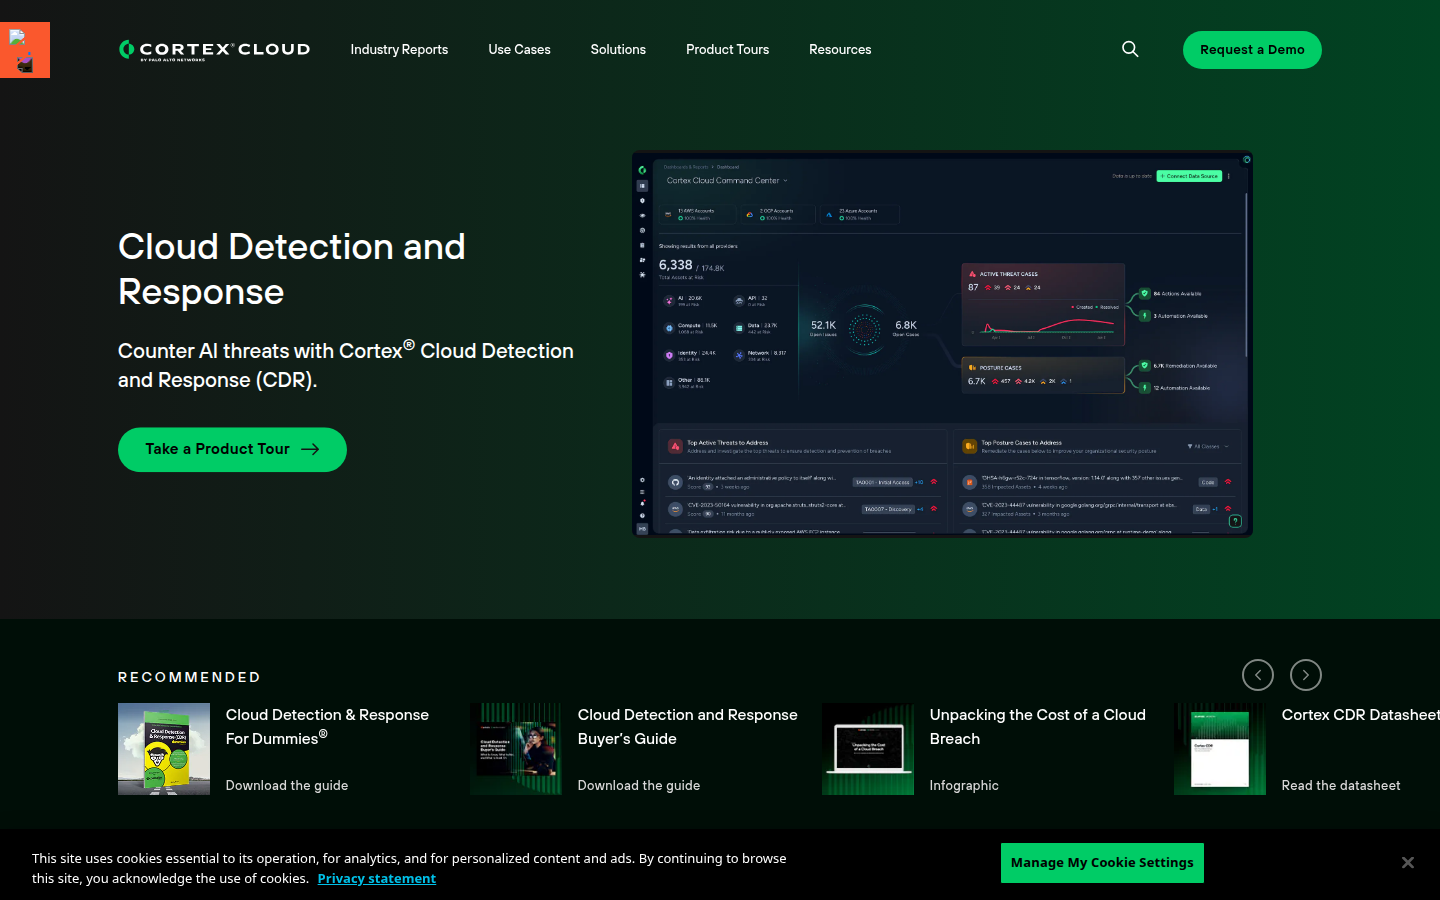
Task: Close the cookie banner with X
Action: tap(1408, 863)
